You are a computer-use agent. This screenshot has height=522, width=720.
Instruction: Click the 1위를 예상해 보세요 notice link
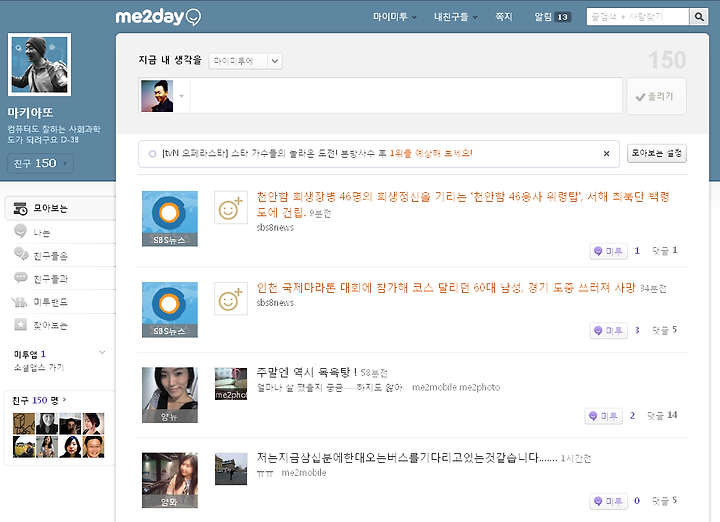tap(431, 153)
